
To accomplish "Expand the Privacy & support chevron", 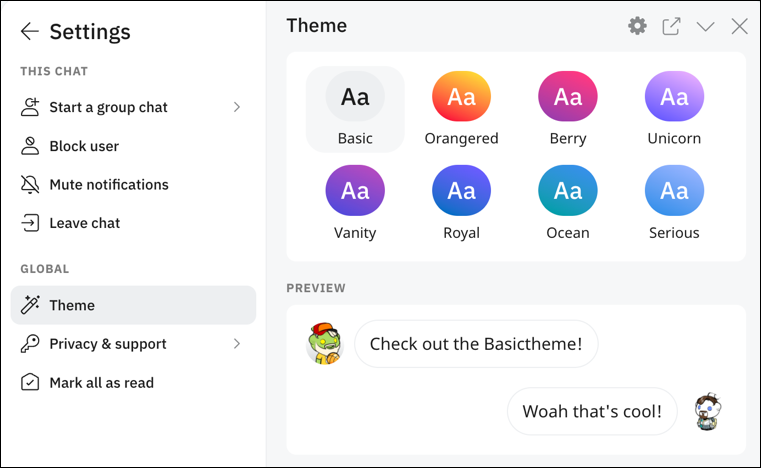I will click(237, 344).
